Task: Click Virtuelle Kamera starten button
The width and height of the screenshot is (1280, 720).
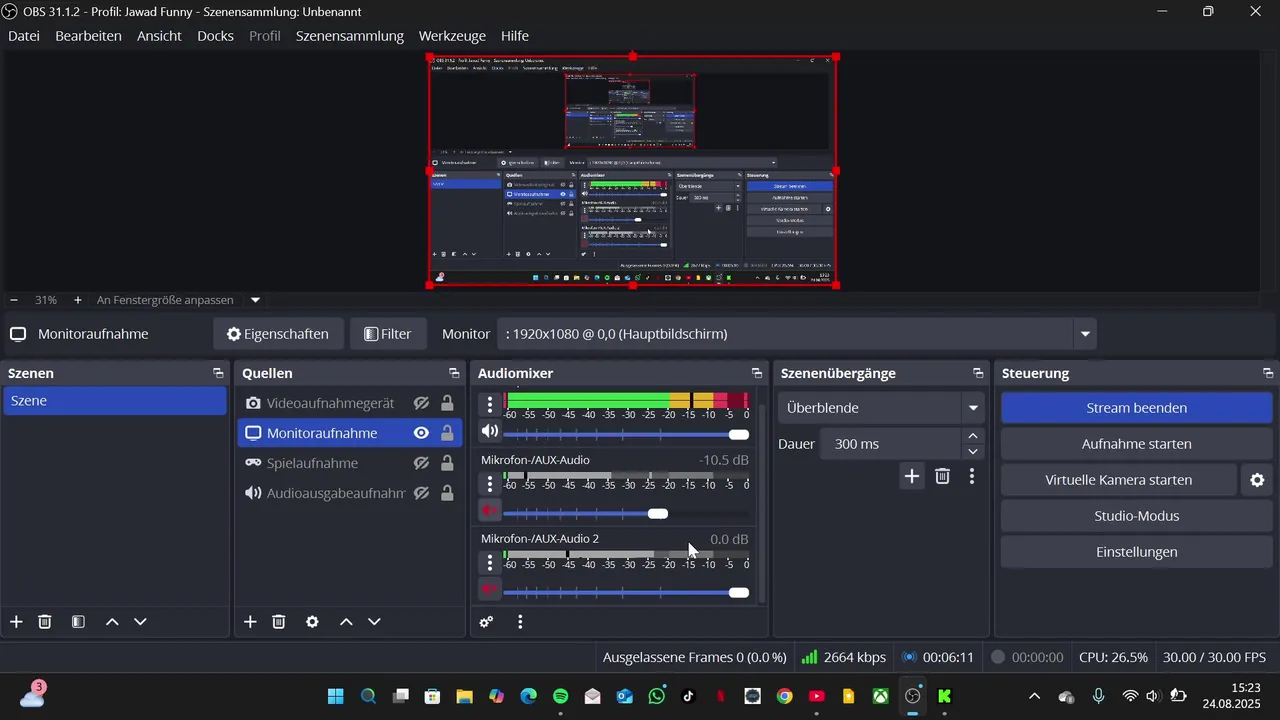Action: click(1119, 480)
